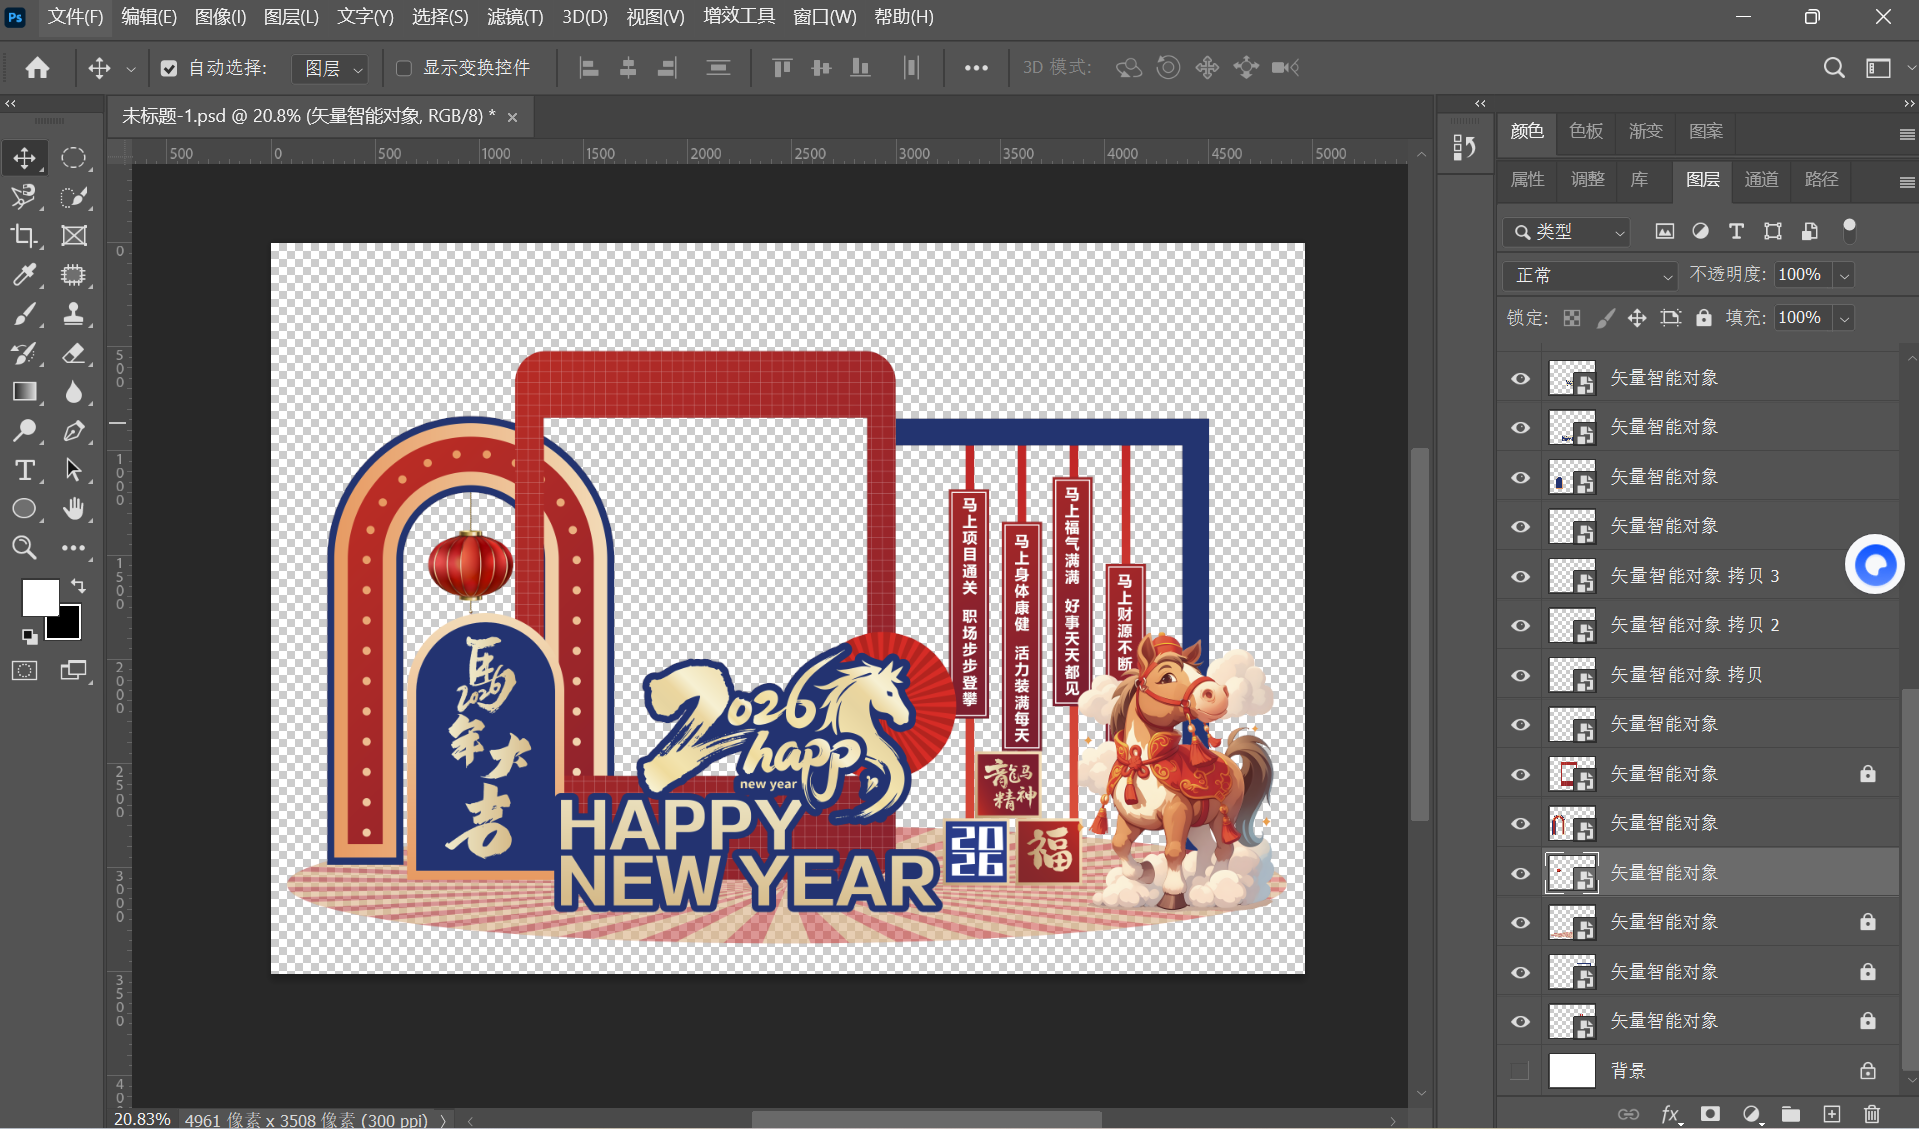Switch to the 通道 tab
Image resolution: width=1919 pixels, height=1129 pixels.
click(x=1761, y=180)
